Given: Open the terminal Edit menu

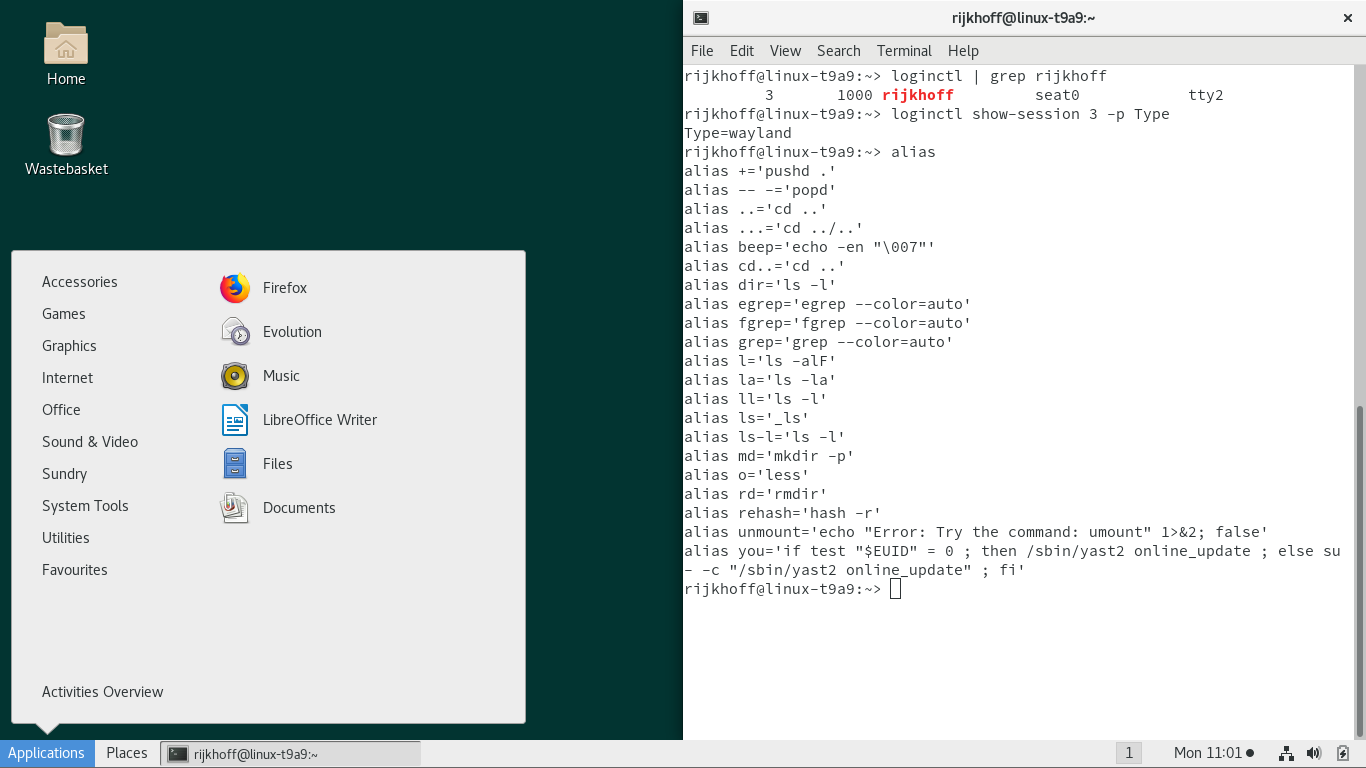Looking at the screenshot, I should (742, 51).
